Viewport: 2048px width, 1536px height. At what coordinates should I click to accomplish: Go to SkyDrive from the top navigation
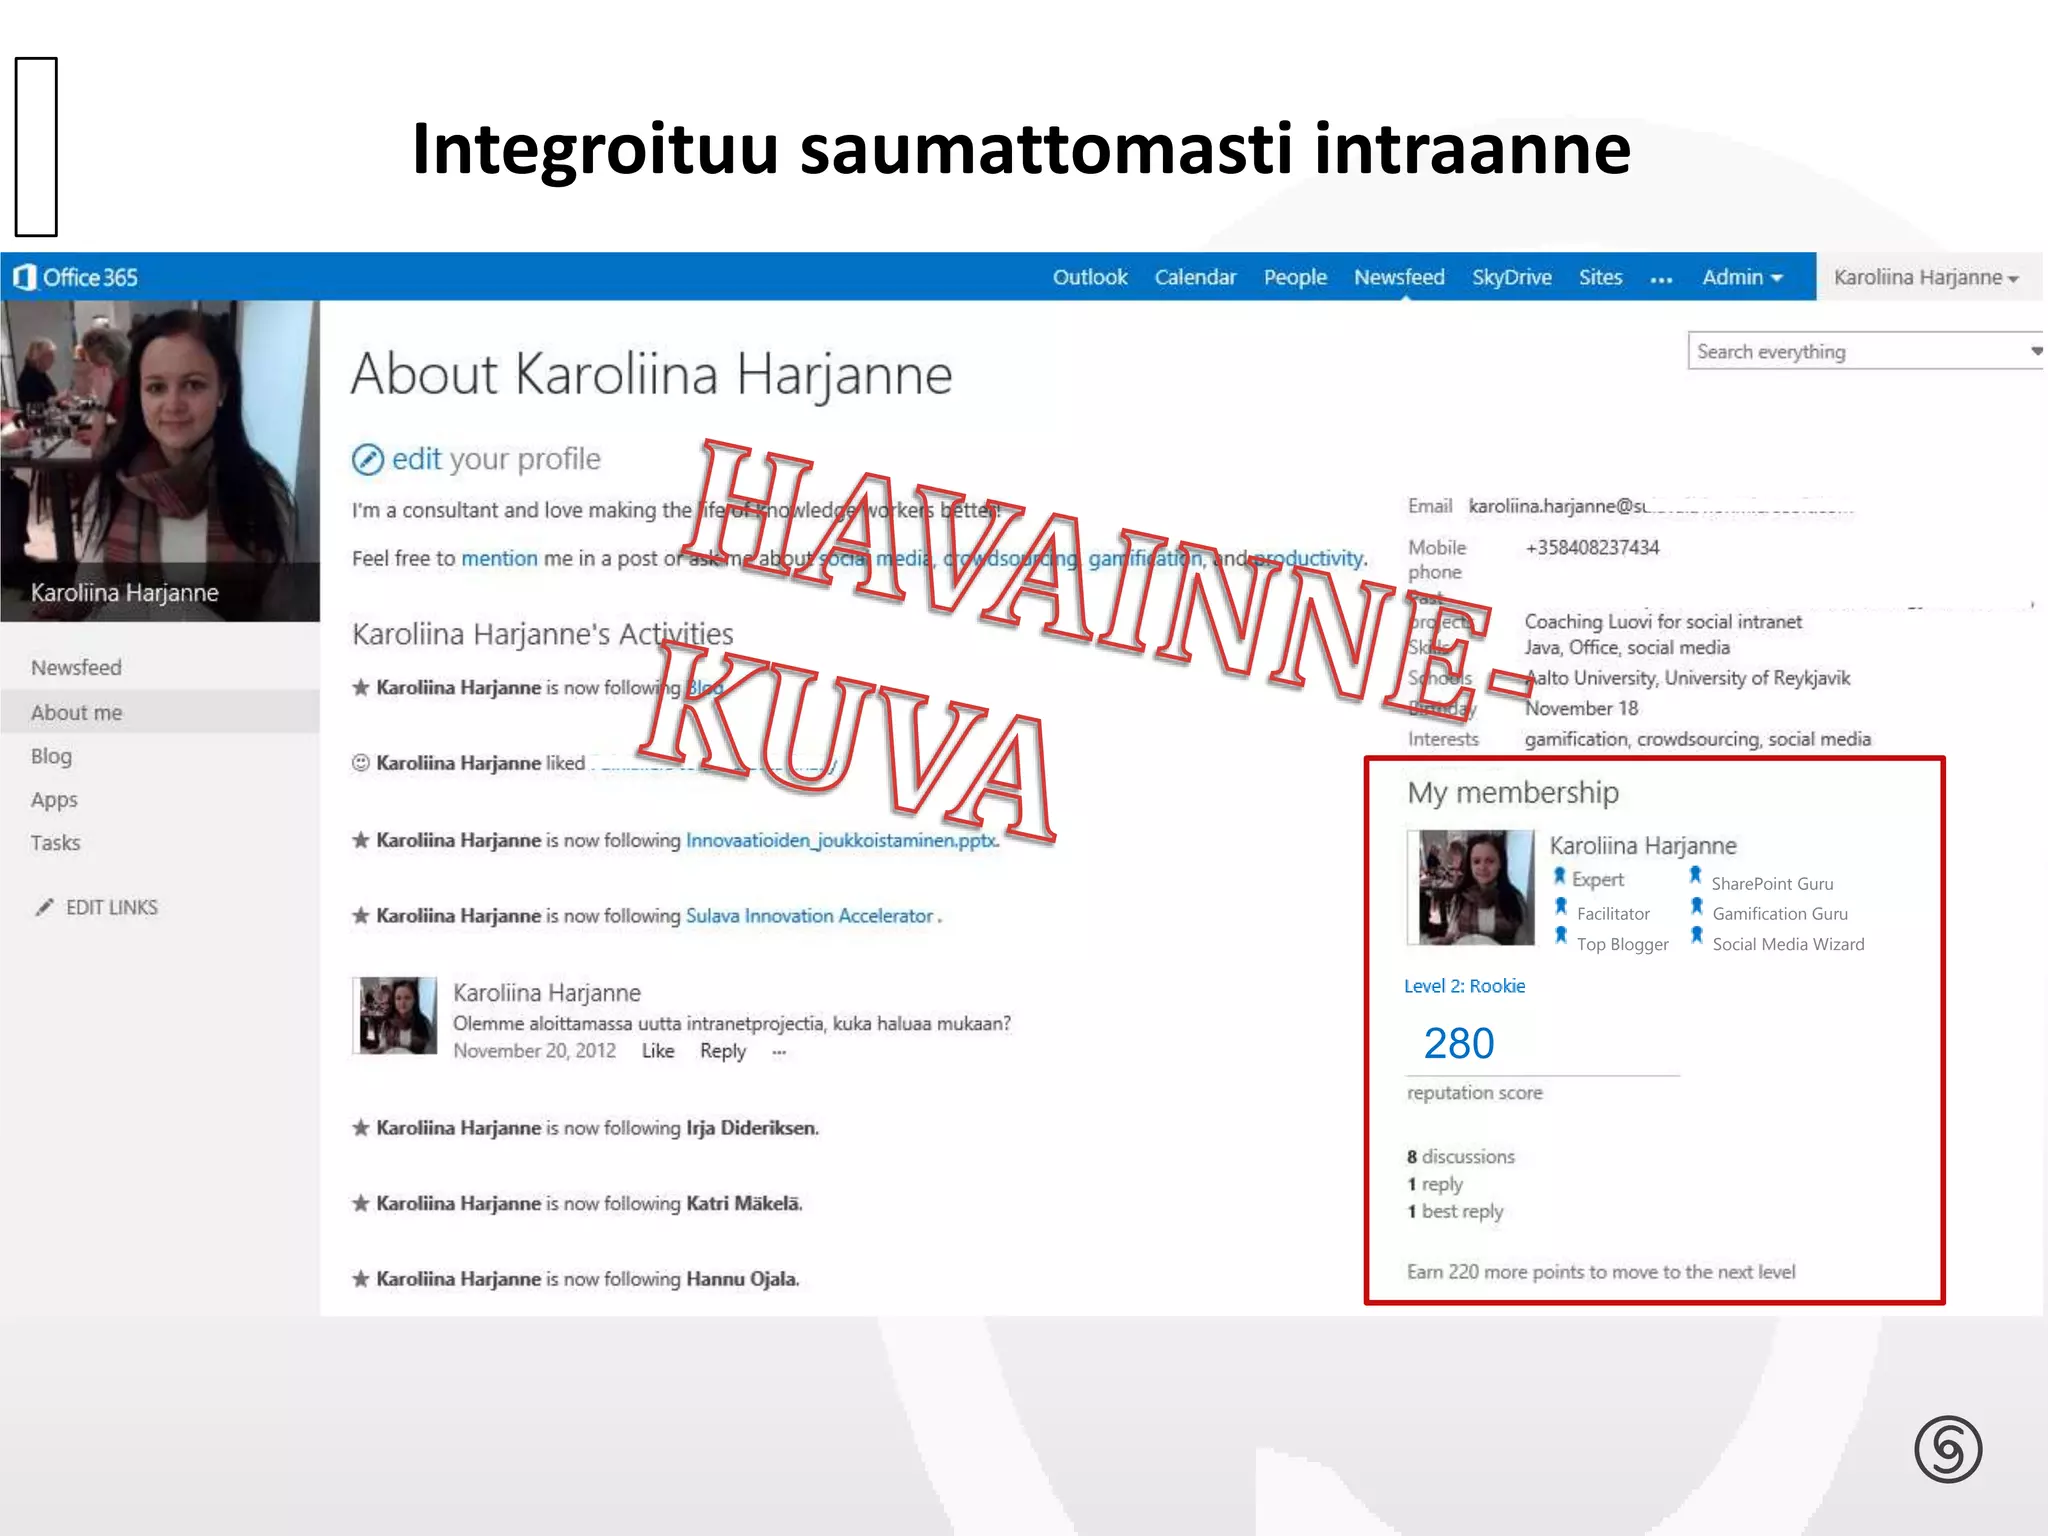tap(1511, 277)
